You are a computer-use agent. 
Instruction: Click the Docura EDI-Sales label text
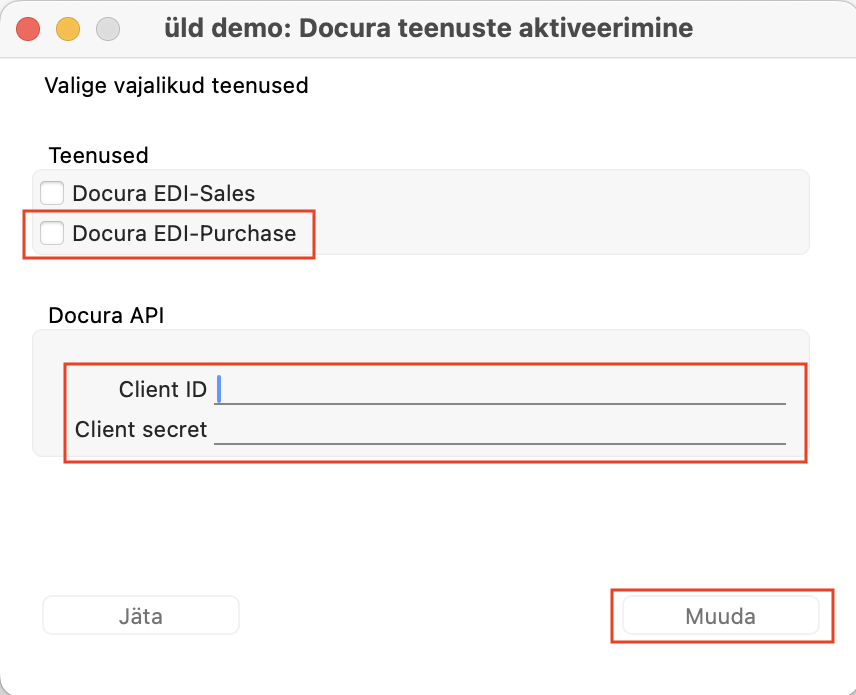pos(164,193)
